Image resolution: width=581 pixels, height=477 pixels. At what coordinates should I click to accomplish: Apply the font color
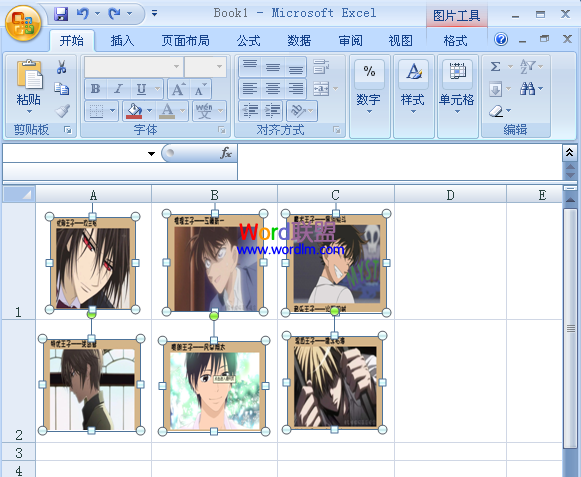(167, 111)
